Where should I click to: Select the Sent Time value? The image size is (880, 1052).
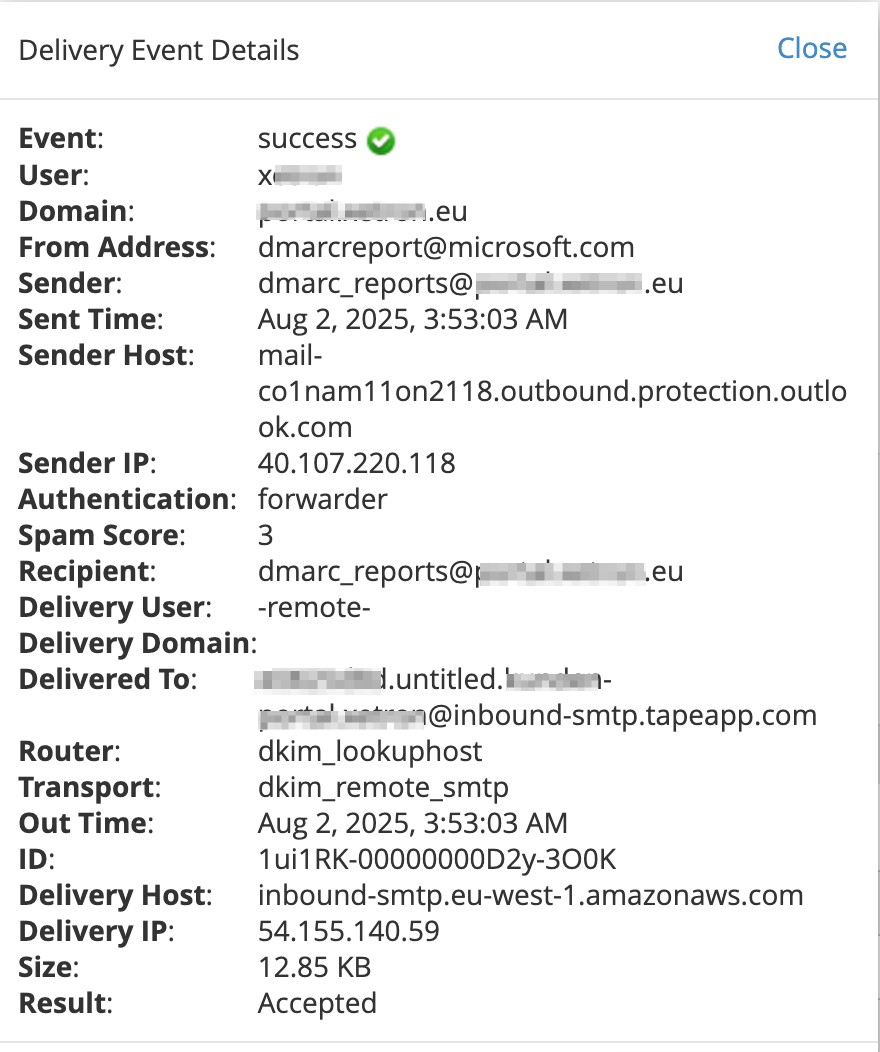pyautogui.click(x=413, y=319)
